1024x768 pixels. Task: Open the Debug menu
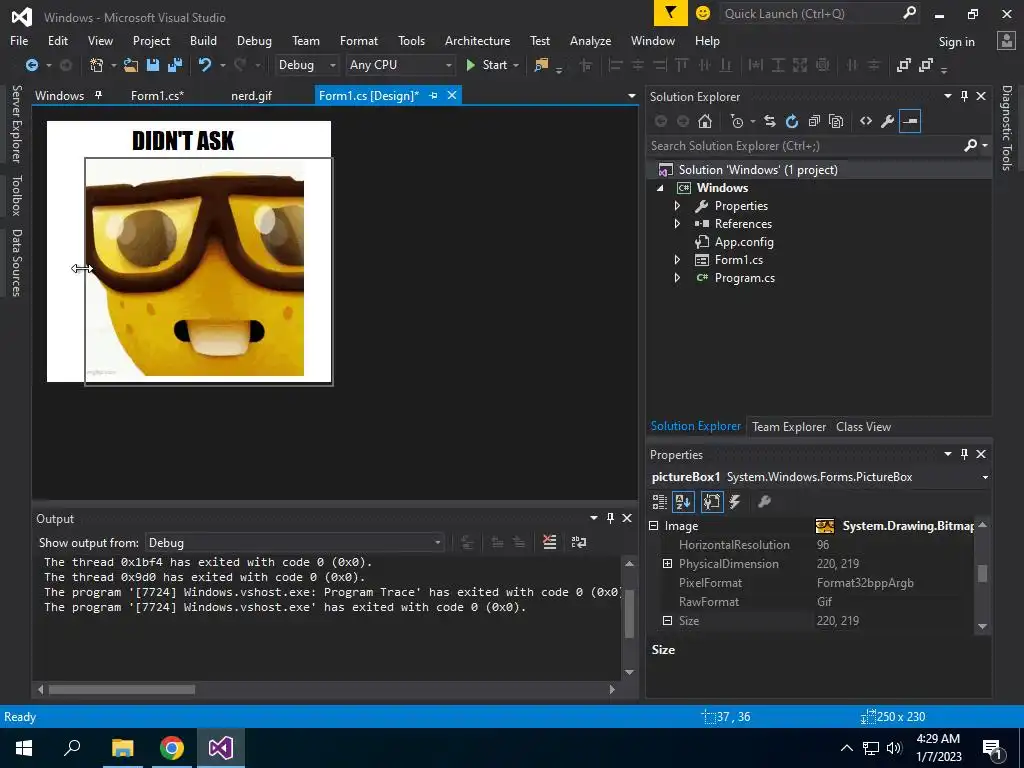pos(254,40)
